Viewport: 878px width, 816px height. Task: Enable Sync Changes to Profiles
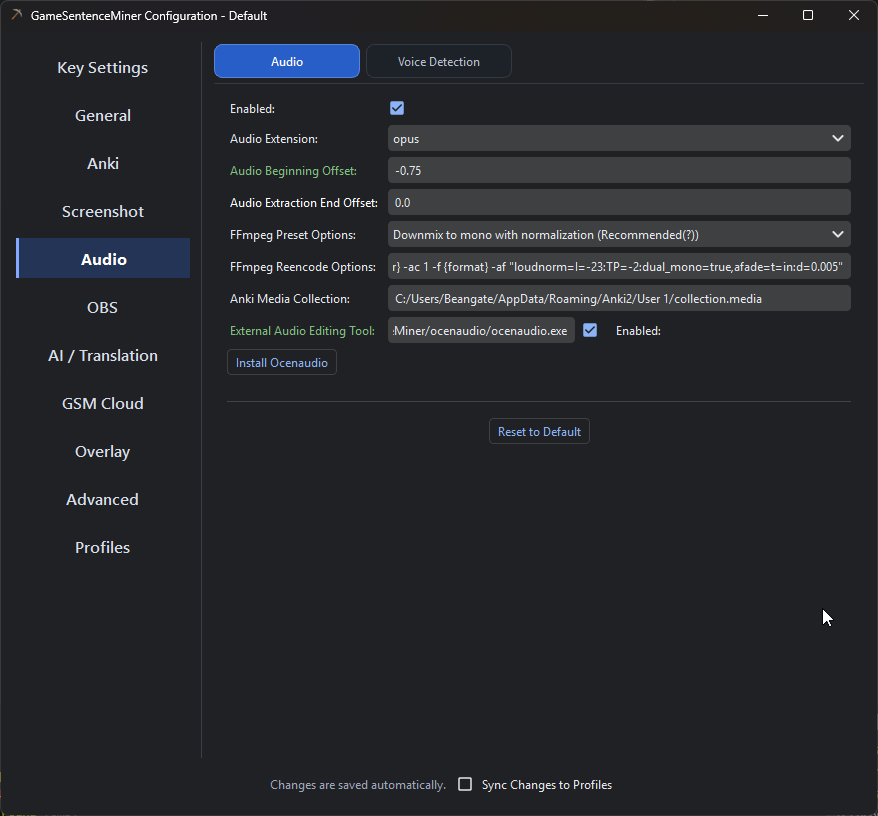[x=465, y=784]
